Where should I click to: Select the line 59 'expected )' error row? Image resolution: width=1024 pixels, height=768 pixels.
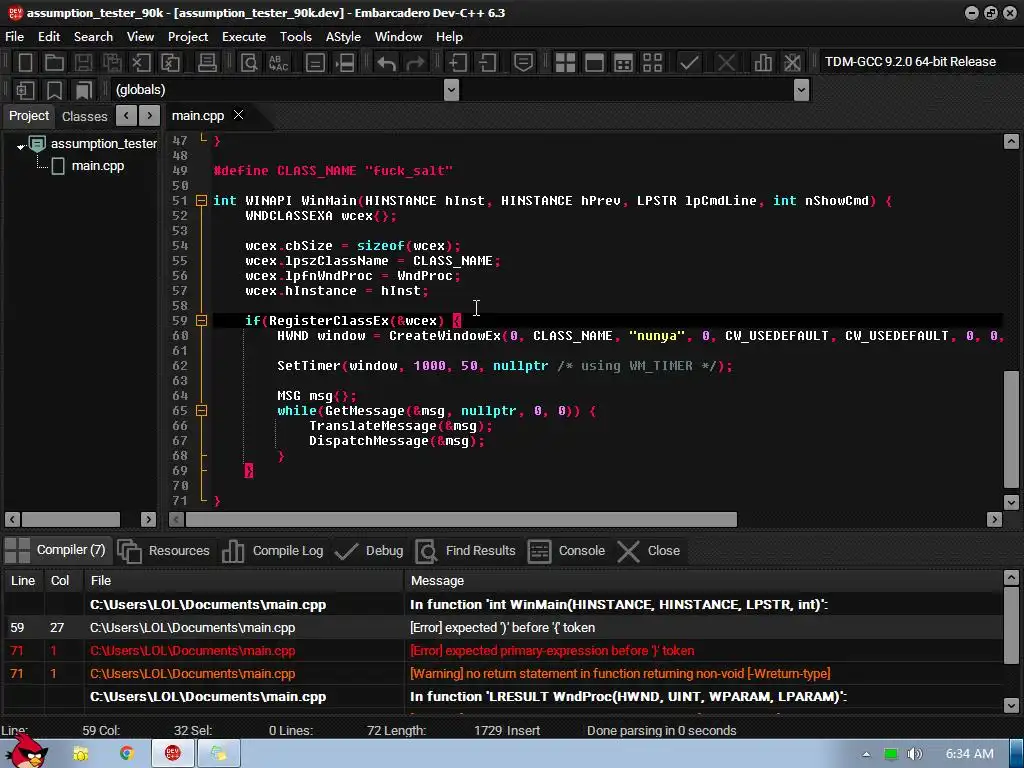click(503, 628)
